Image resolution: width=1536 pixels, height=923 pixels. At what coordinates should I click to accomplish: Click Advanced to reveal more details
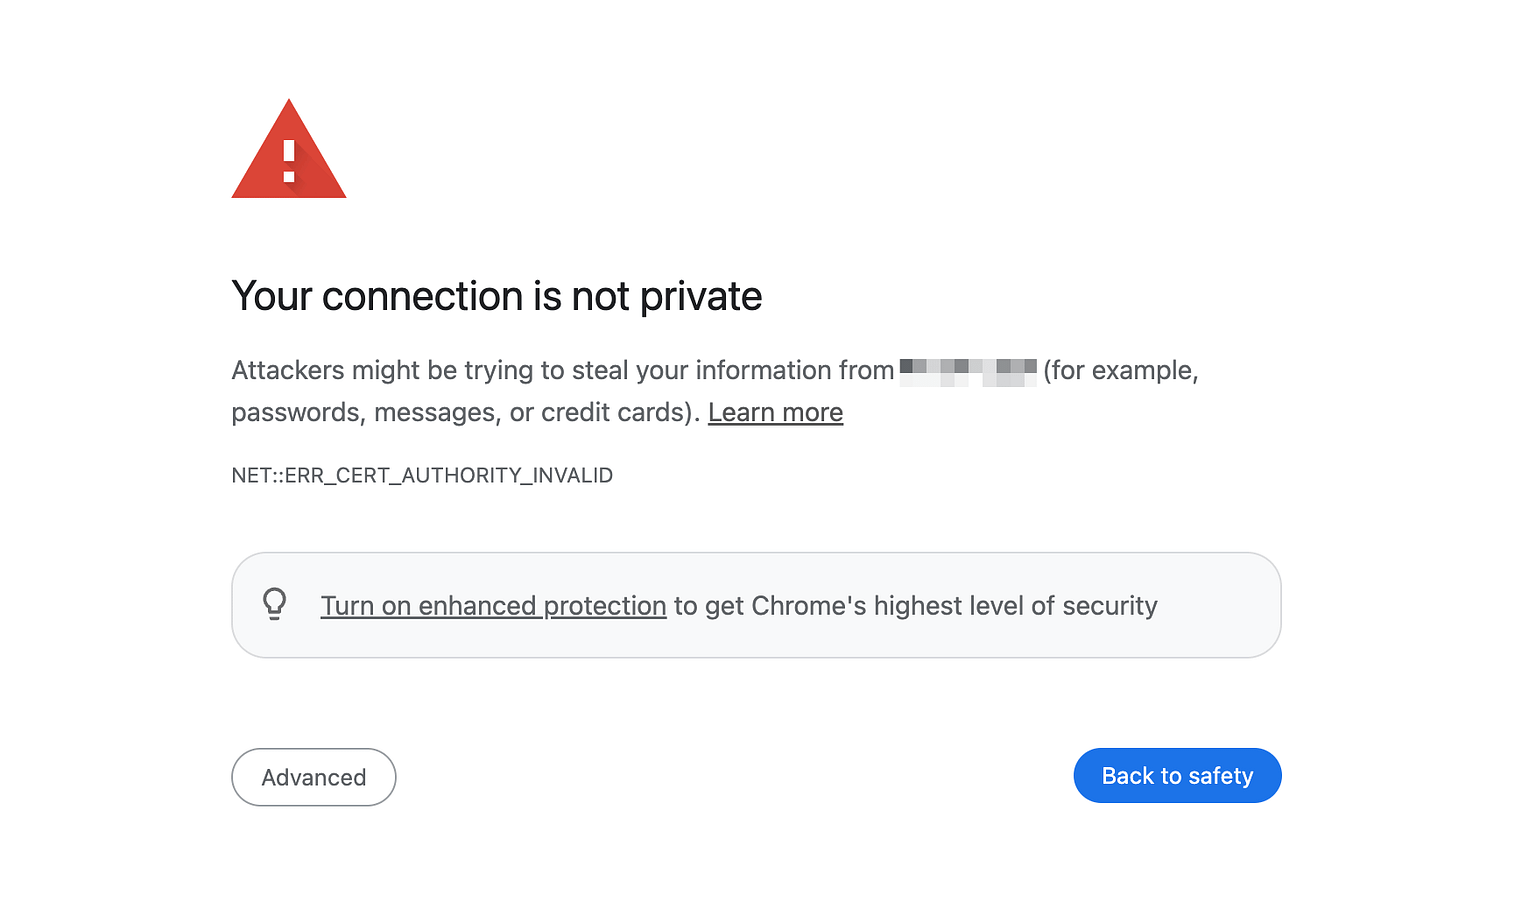click(313, 777)
